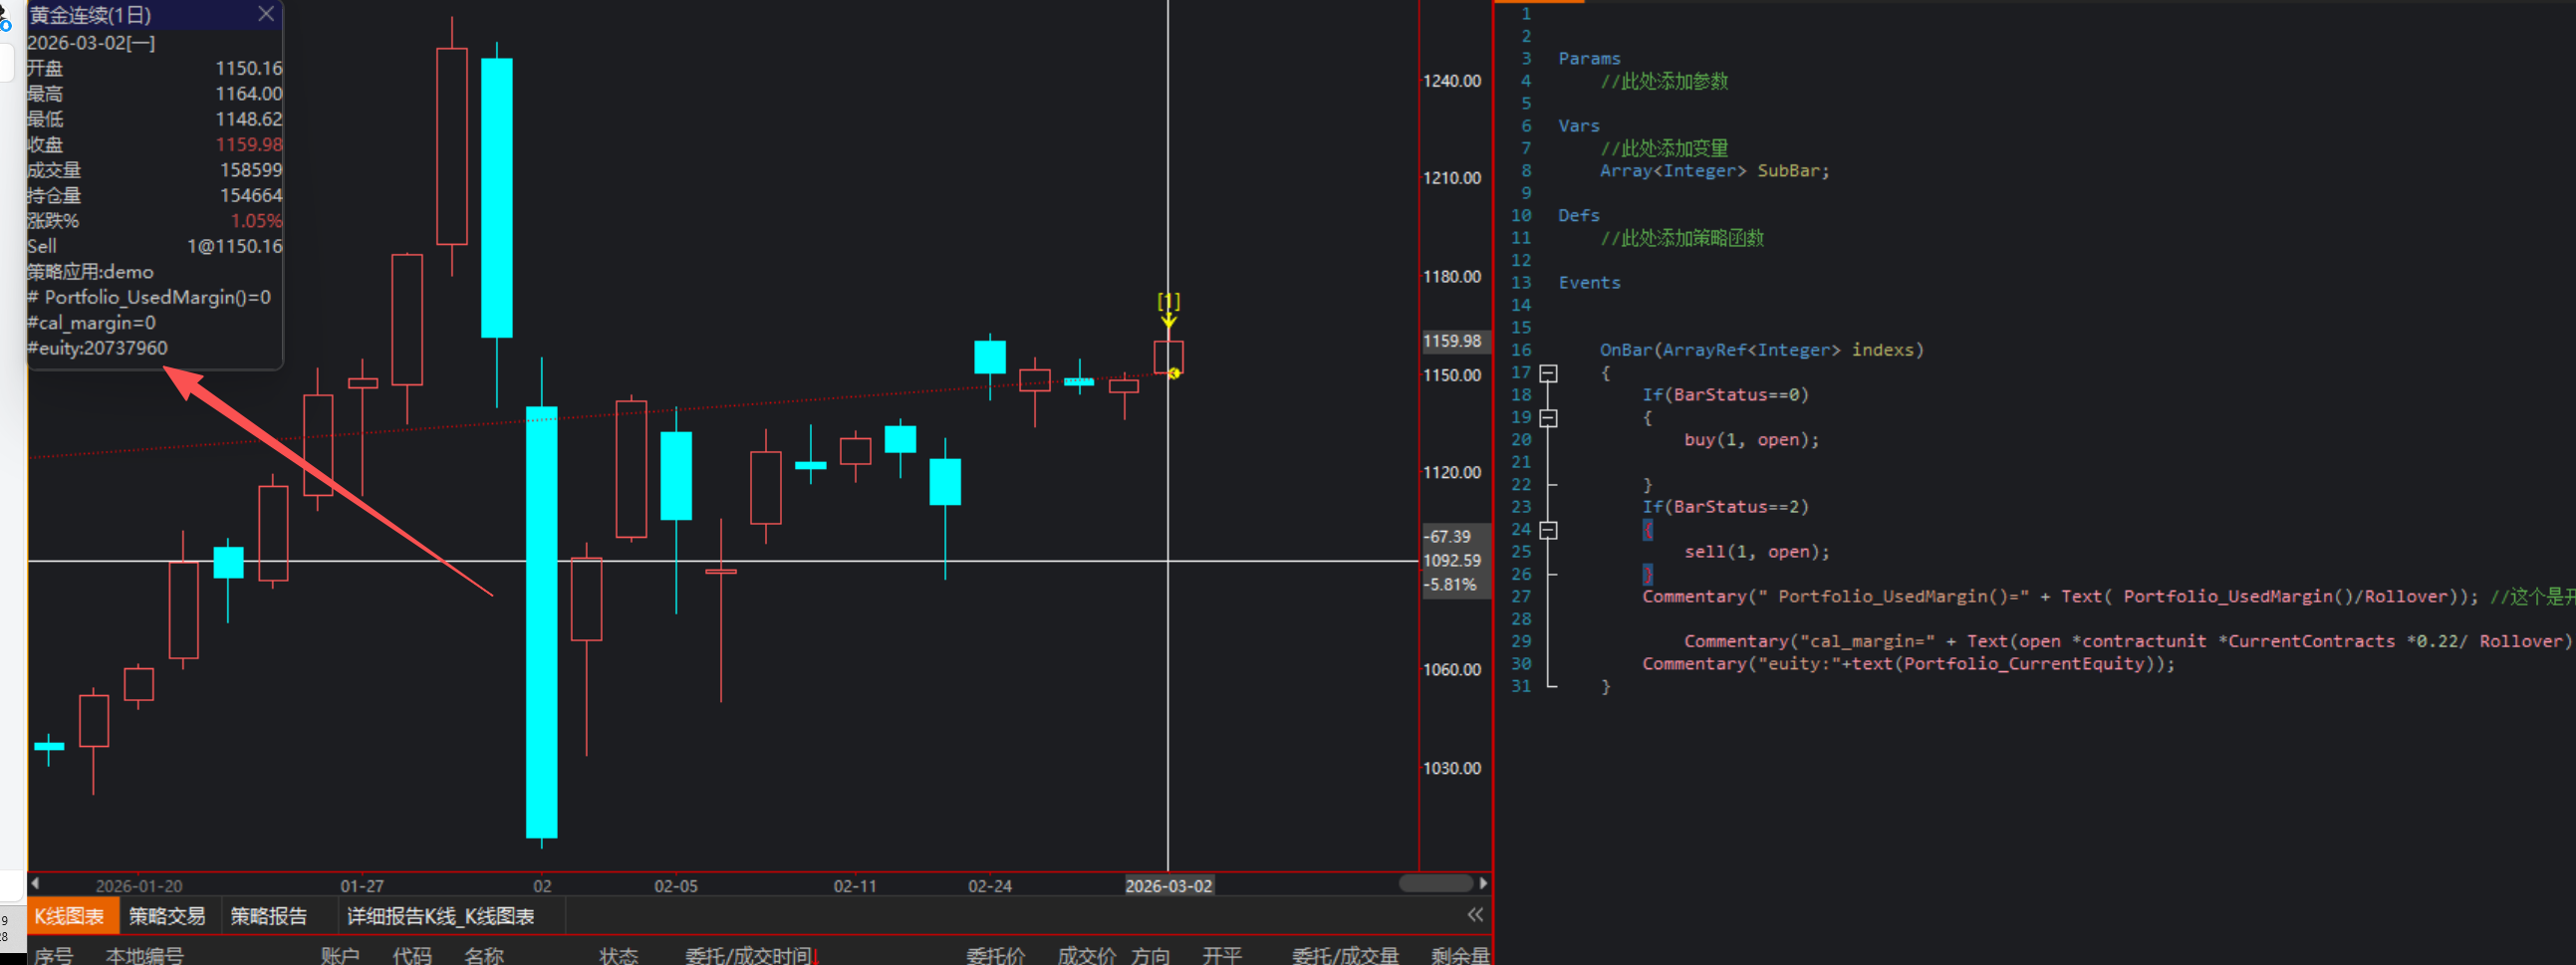Switch to the K线图表 tab

[x=70, y=916]
